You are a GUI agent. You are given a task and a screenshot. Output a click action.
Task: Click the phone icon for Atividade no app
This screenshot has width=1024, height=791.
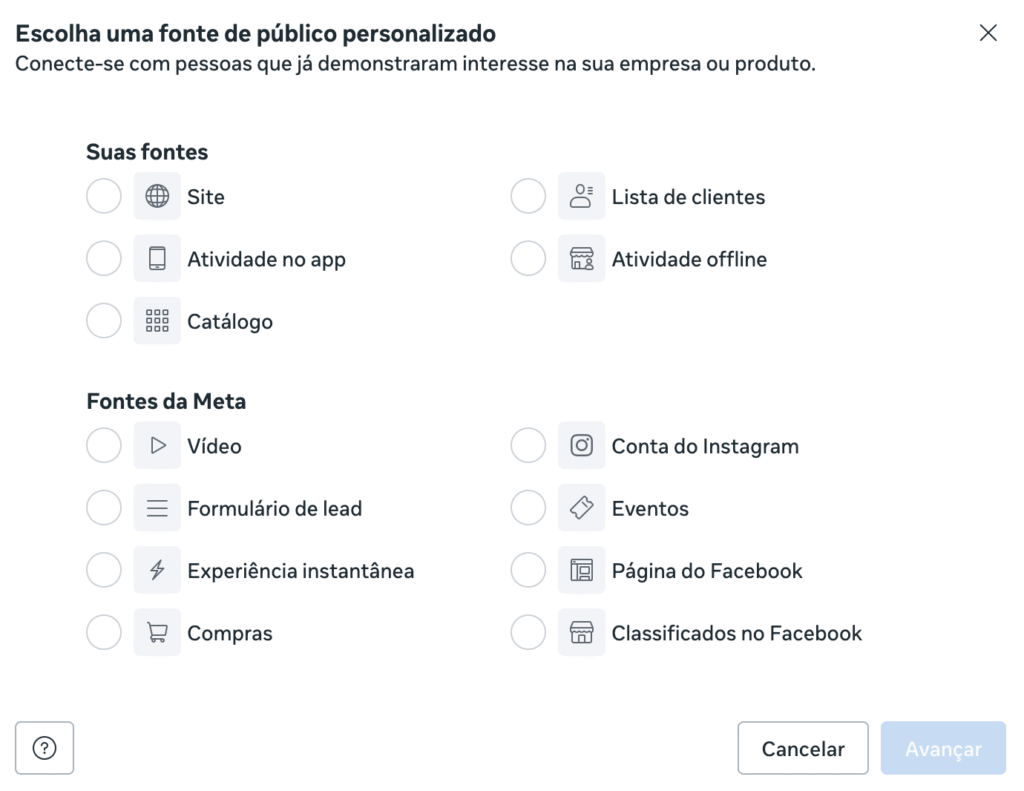click(157, 259)
